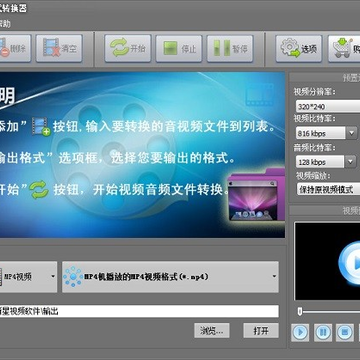Open the MP4视频 format category dropdown
The image size is (360, 360).
coord(28,277)
